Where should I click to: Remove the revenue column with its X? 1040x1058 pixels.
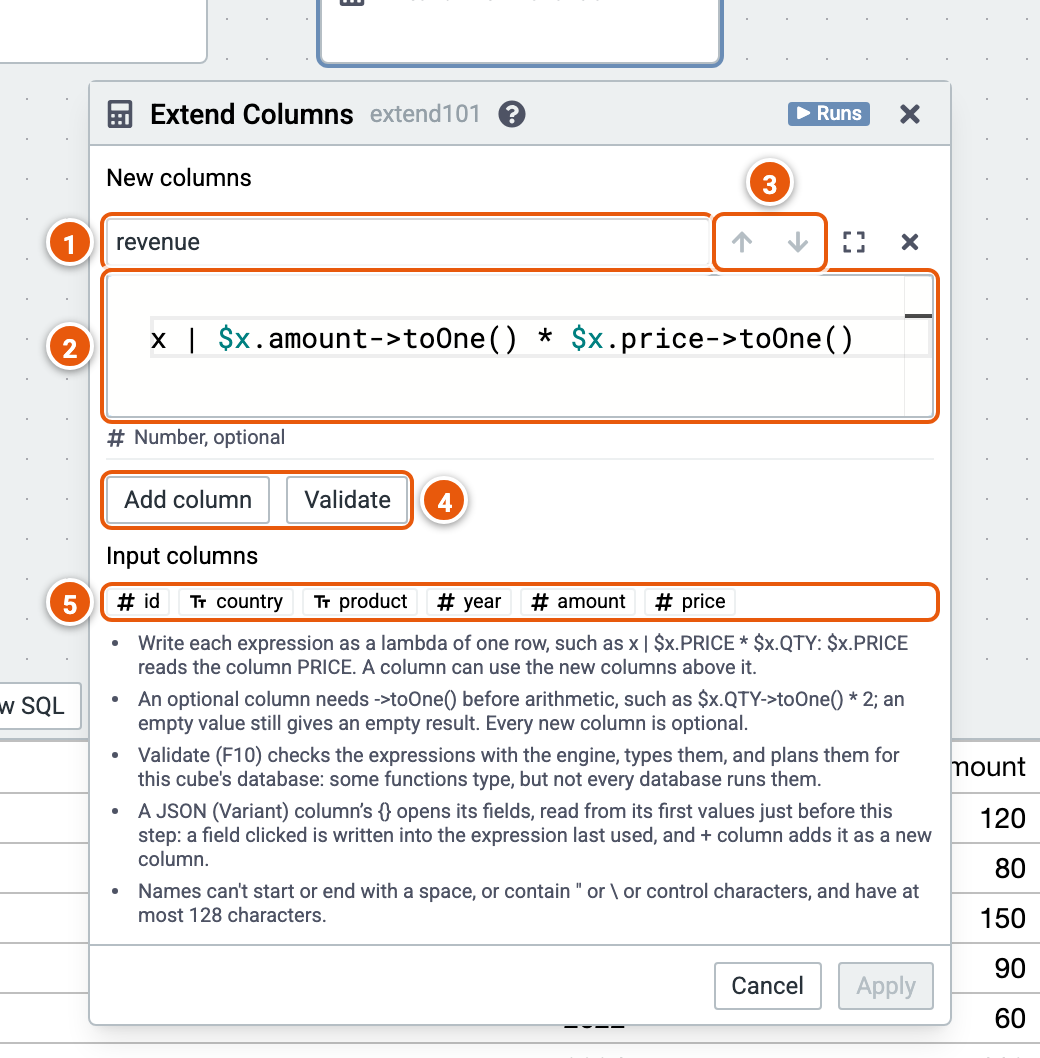point(909,242)
